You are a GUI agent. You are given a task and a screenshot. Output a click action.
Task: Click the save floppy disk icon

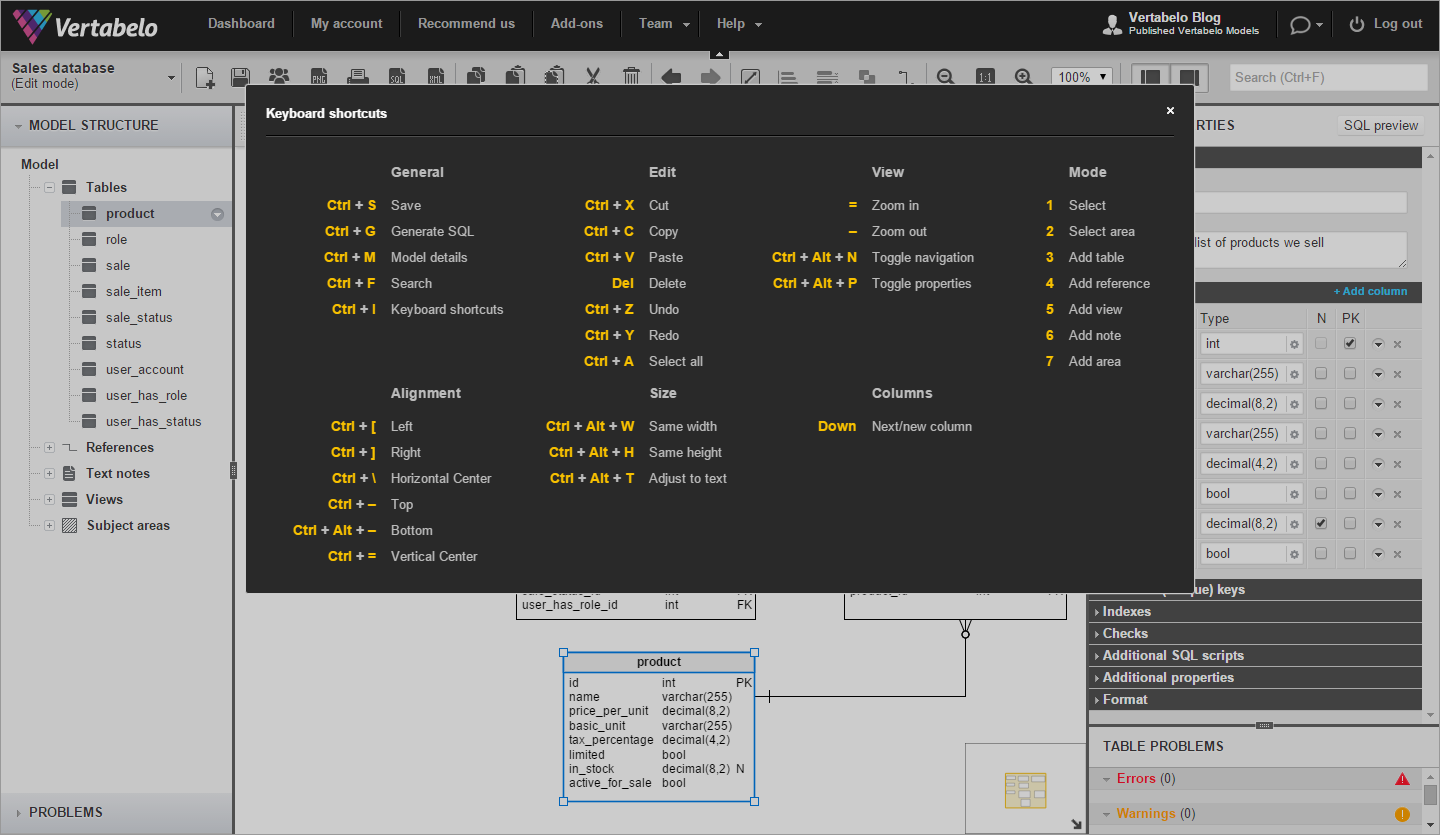coord(240,77)
